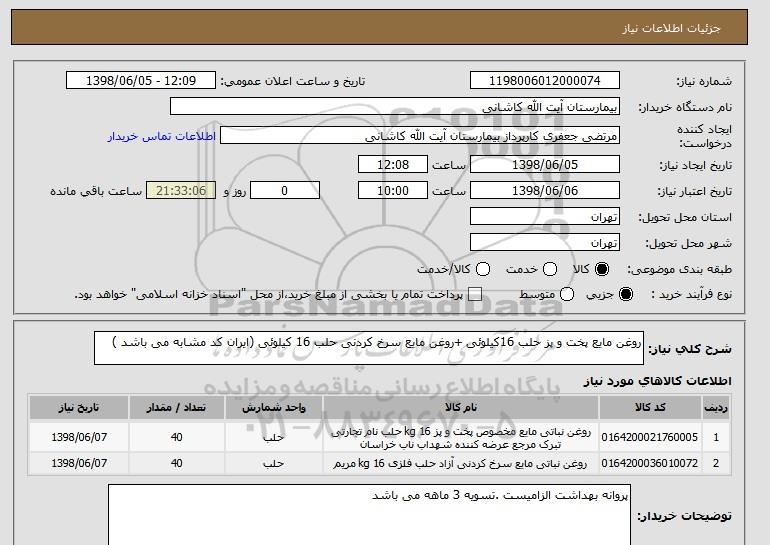Image resolution: width=770 pixels, height=545 pixels.
Task: Click the unit حلب in row 2
Action: [274, 463]
